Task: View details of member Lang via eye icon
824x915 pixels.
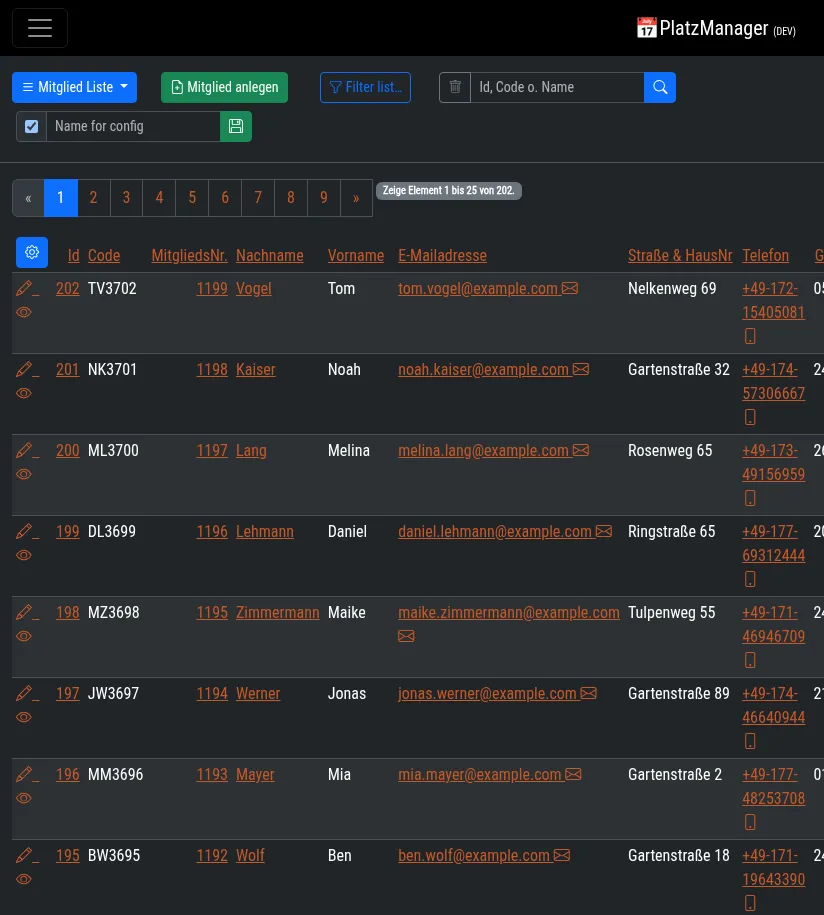Action: point(24,474)
